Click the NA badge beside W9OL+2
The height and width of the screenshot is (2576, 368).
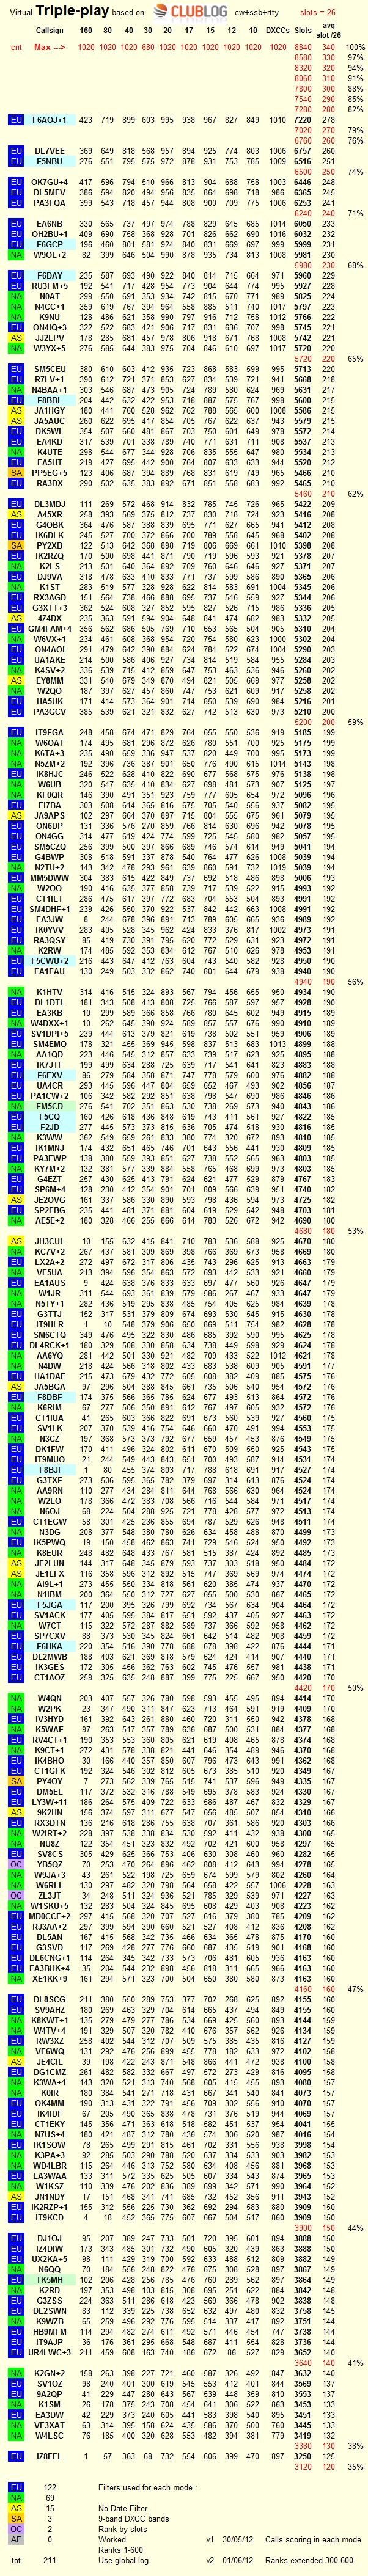pos(16,255)
